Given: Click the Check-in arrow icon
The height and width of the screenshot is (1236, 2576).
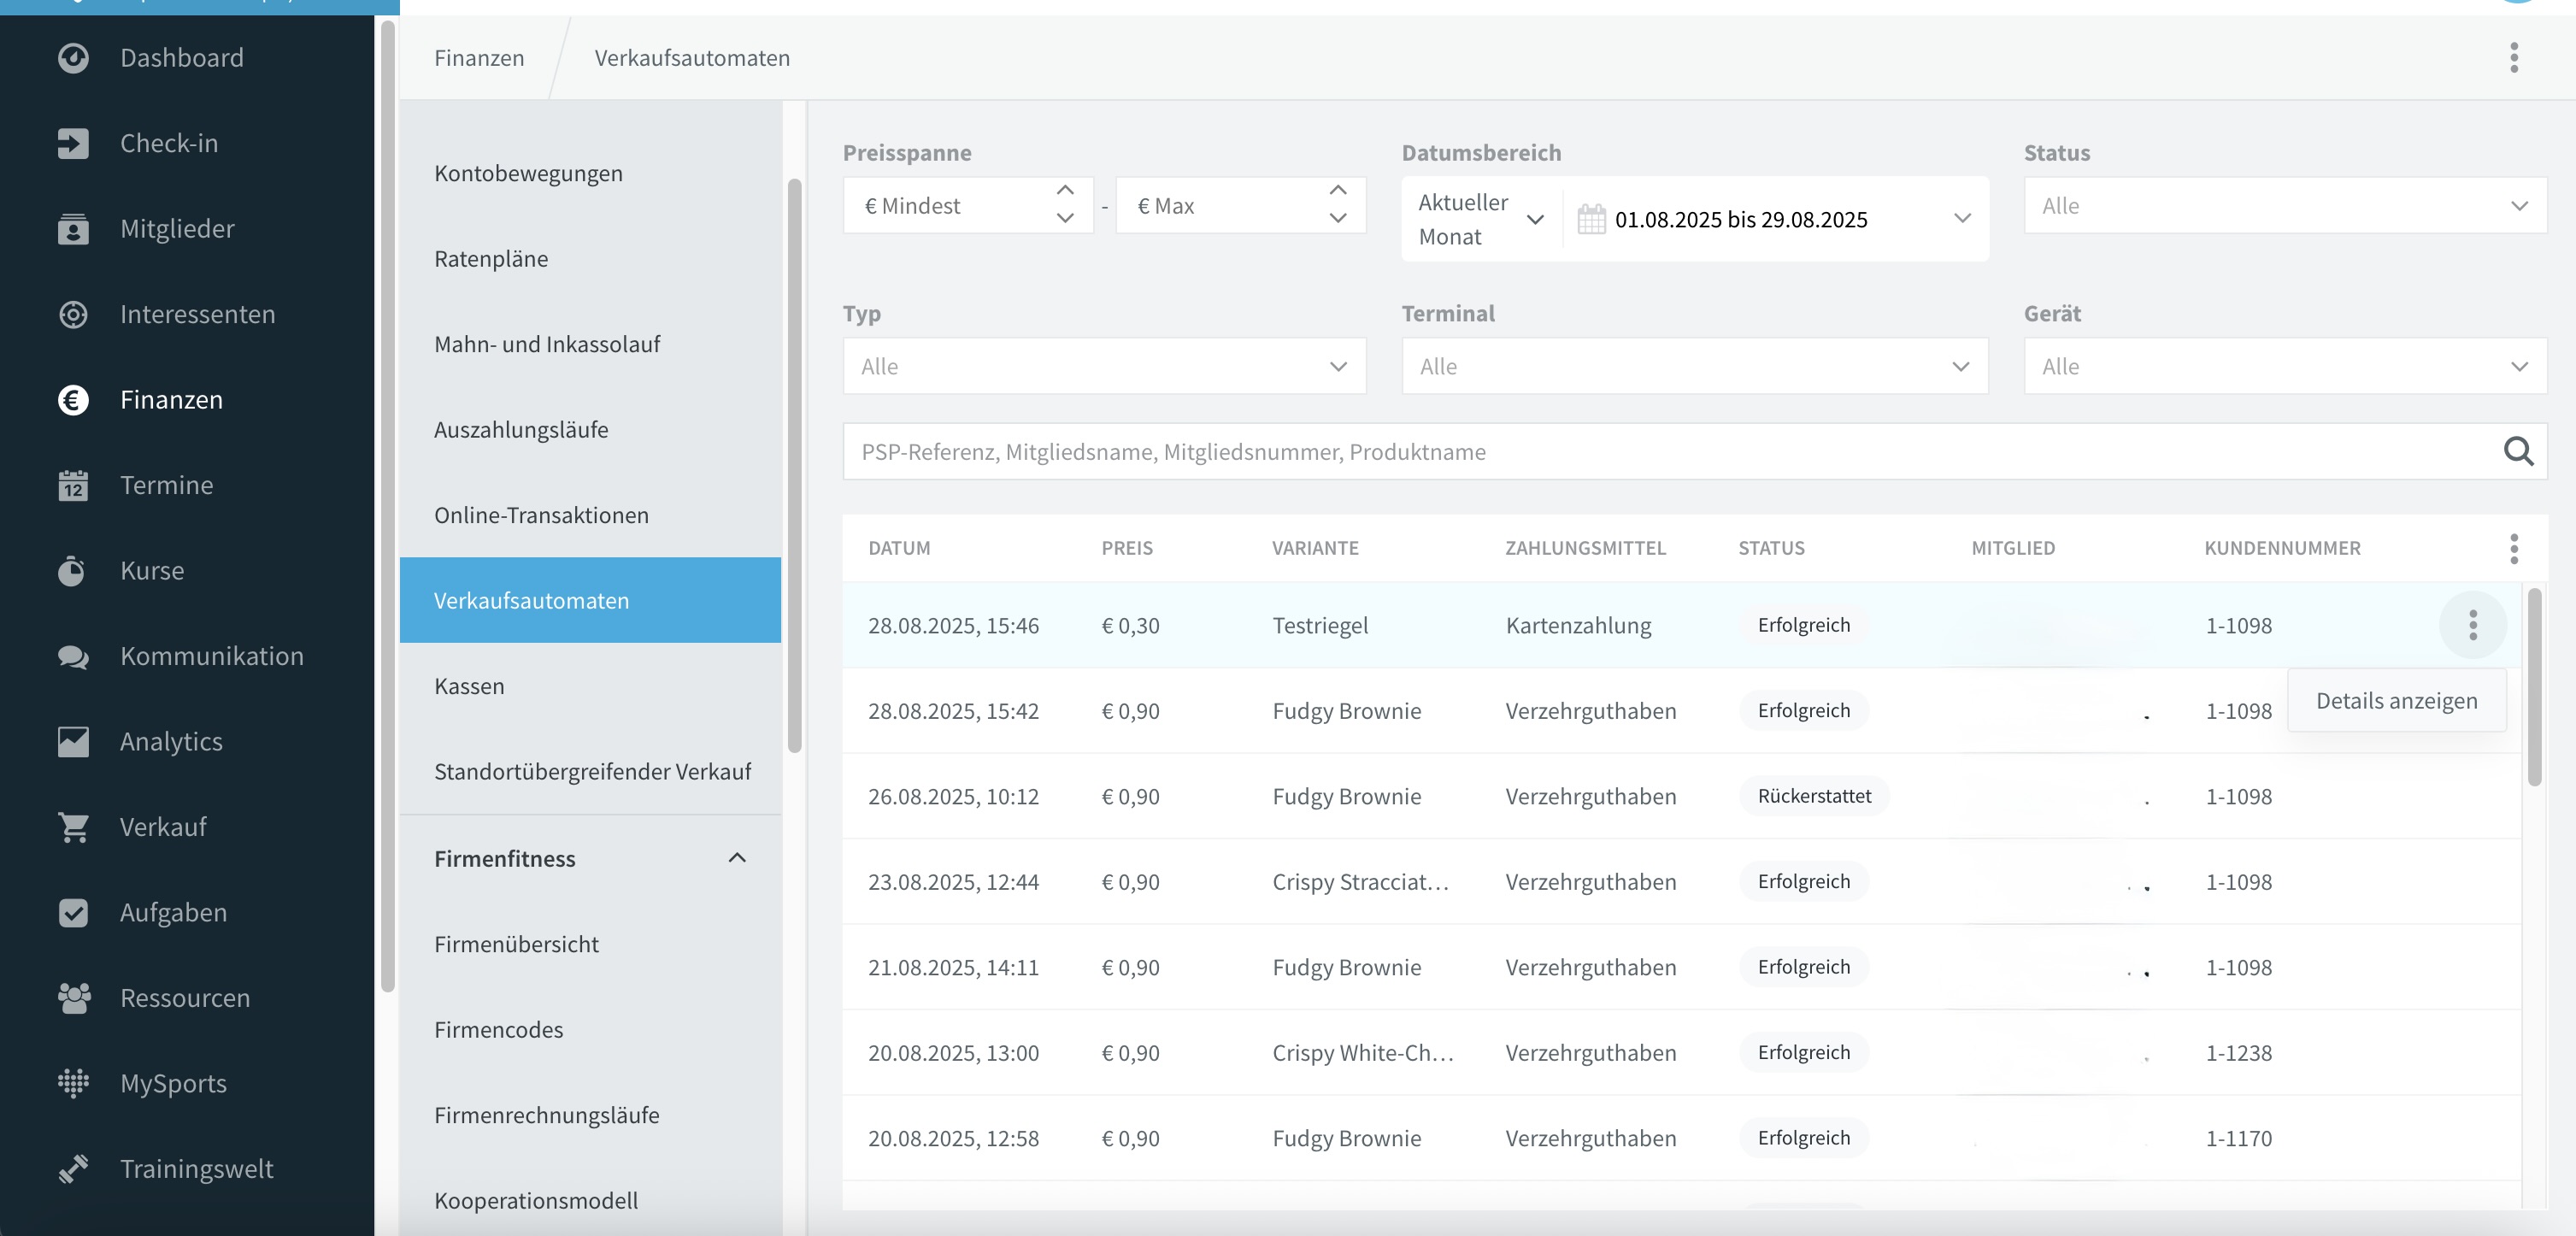Looking at the screenshot, I should point(73,143).
